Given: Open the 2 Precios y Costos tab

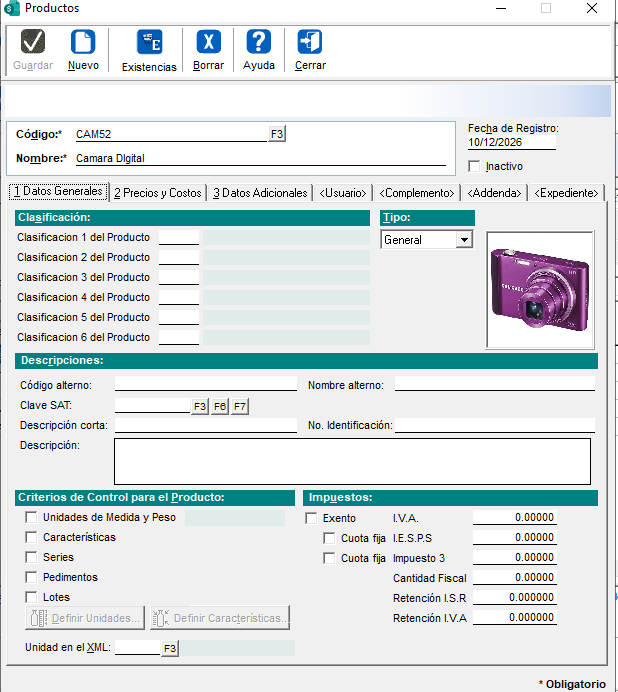Looking at the screenshot, I should point(158,193).
